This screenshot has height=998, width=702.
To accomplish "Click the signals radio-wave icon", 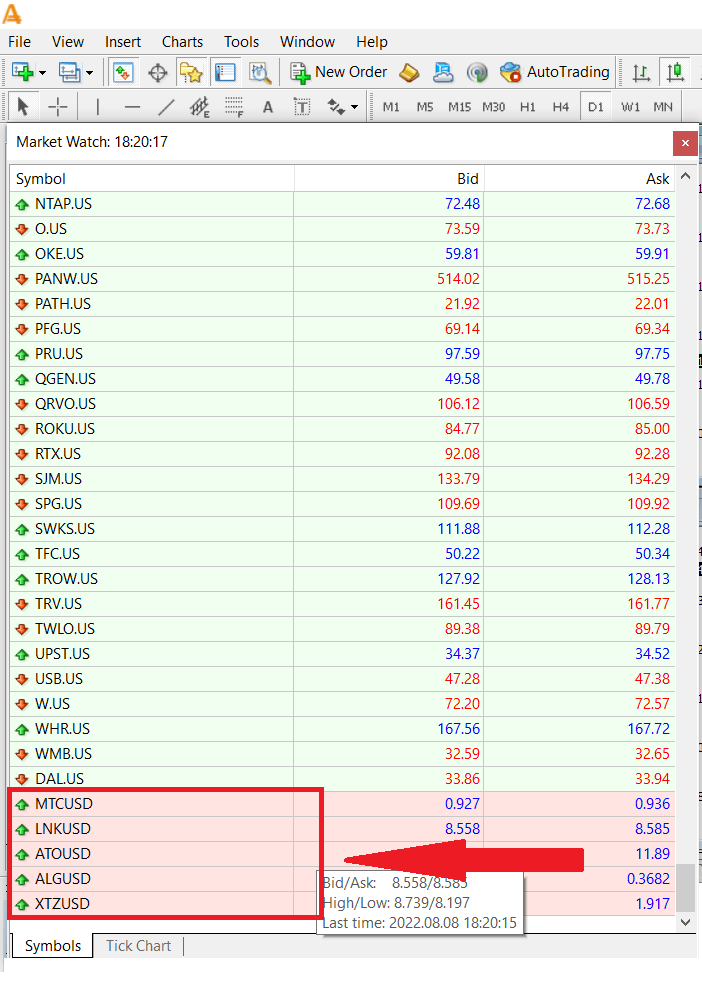I will click(x=477, y=73).
